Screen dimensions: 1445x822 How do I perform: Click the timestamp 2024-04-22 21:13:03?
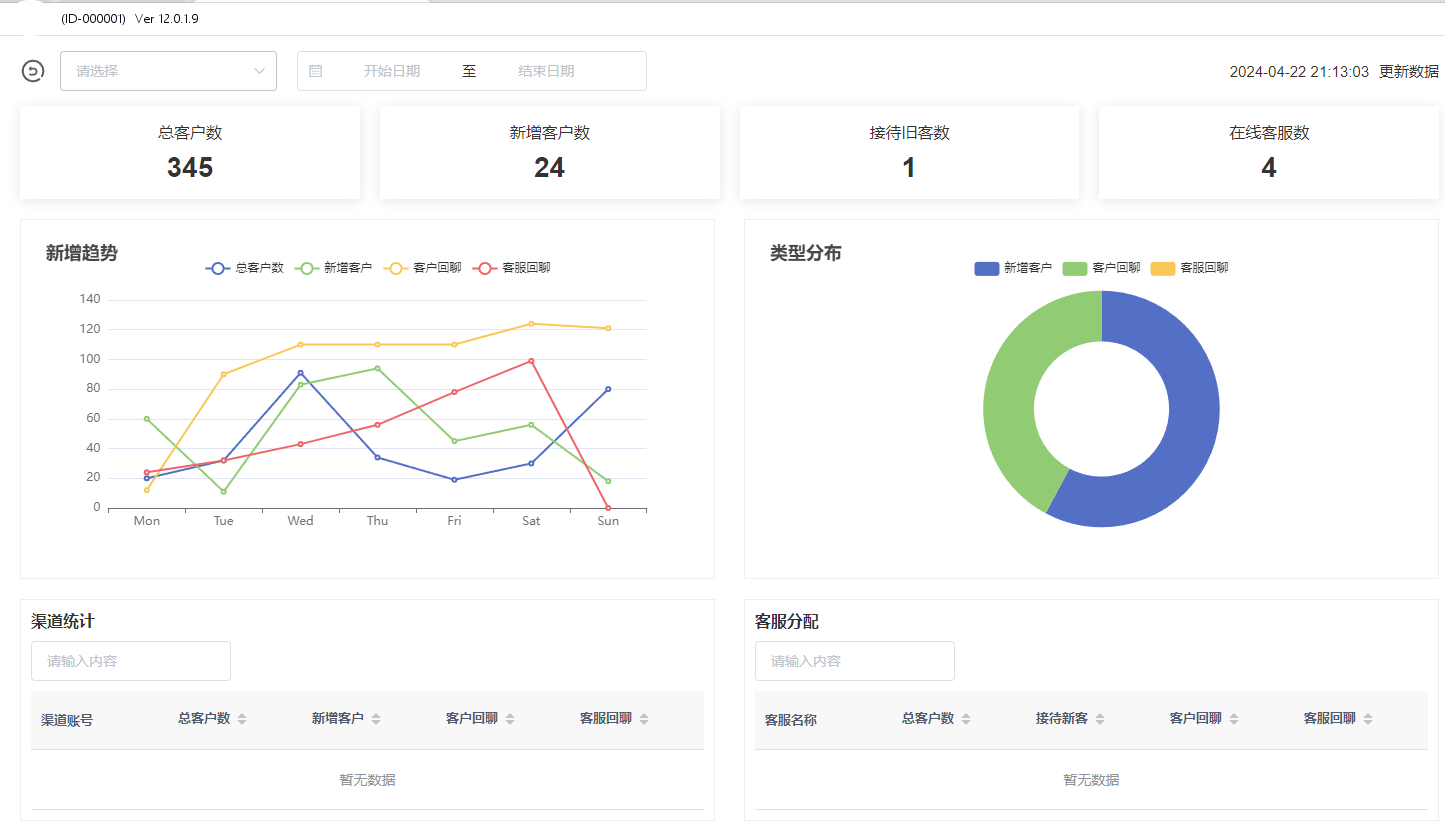1299,72
